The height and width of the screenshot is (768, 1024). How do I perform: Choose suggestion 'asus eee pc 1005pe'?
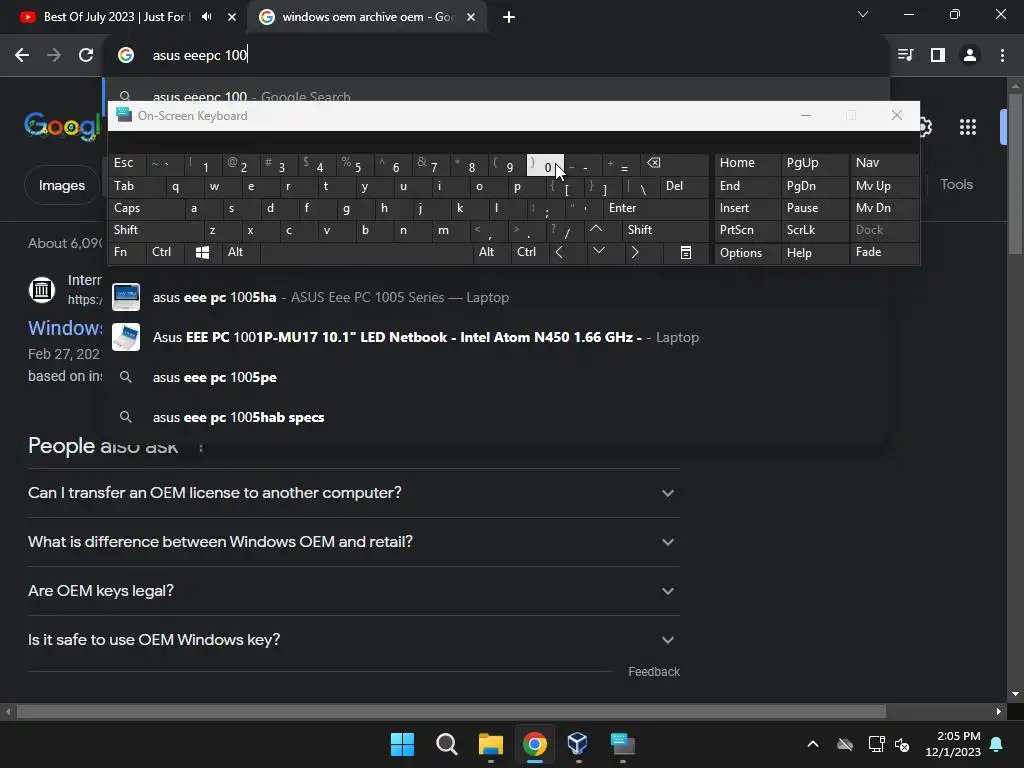(x=497, y=377)
